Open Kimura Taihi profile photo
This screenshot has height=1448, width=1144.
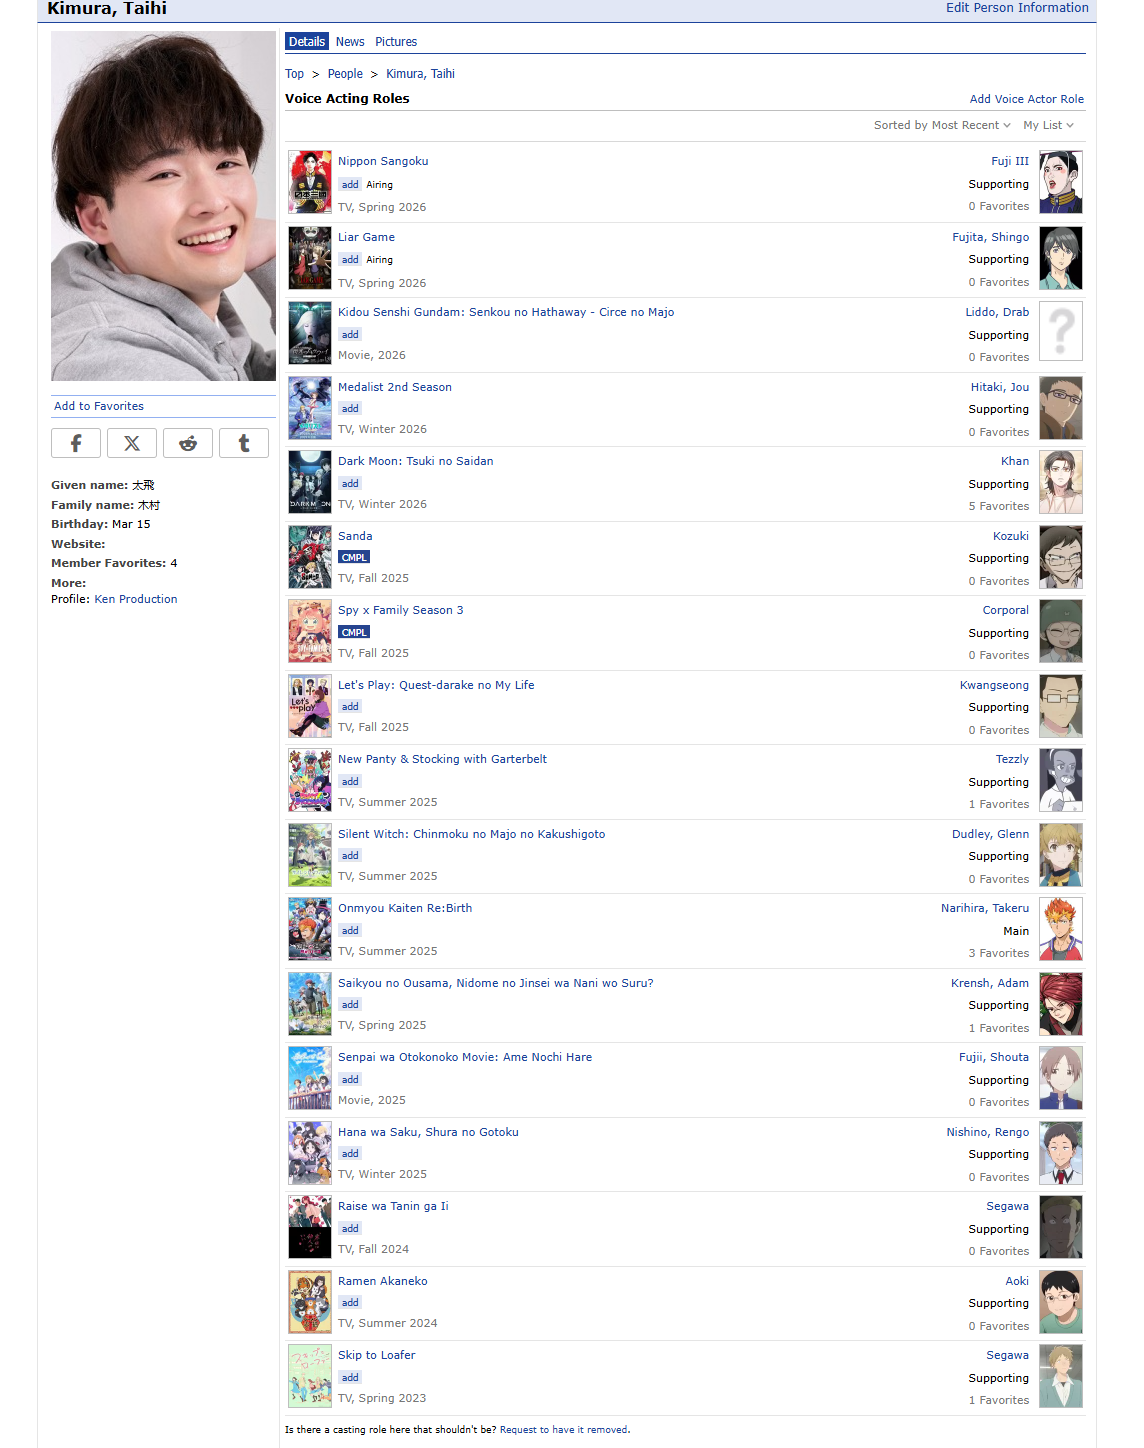point(164,206)
